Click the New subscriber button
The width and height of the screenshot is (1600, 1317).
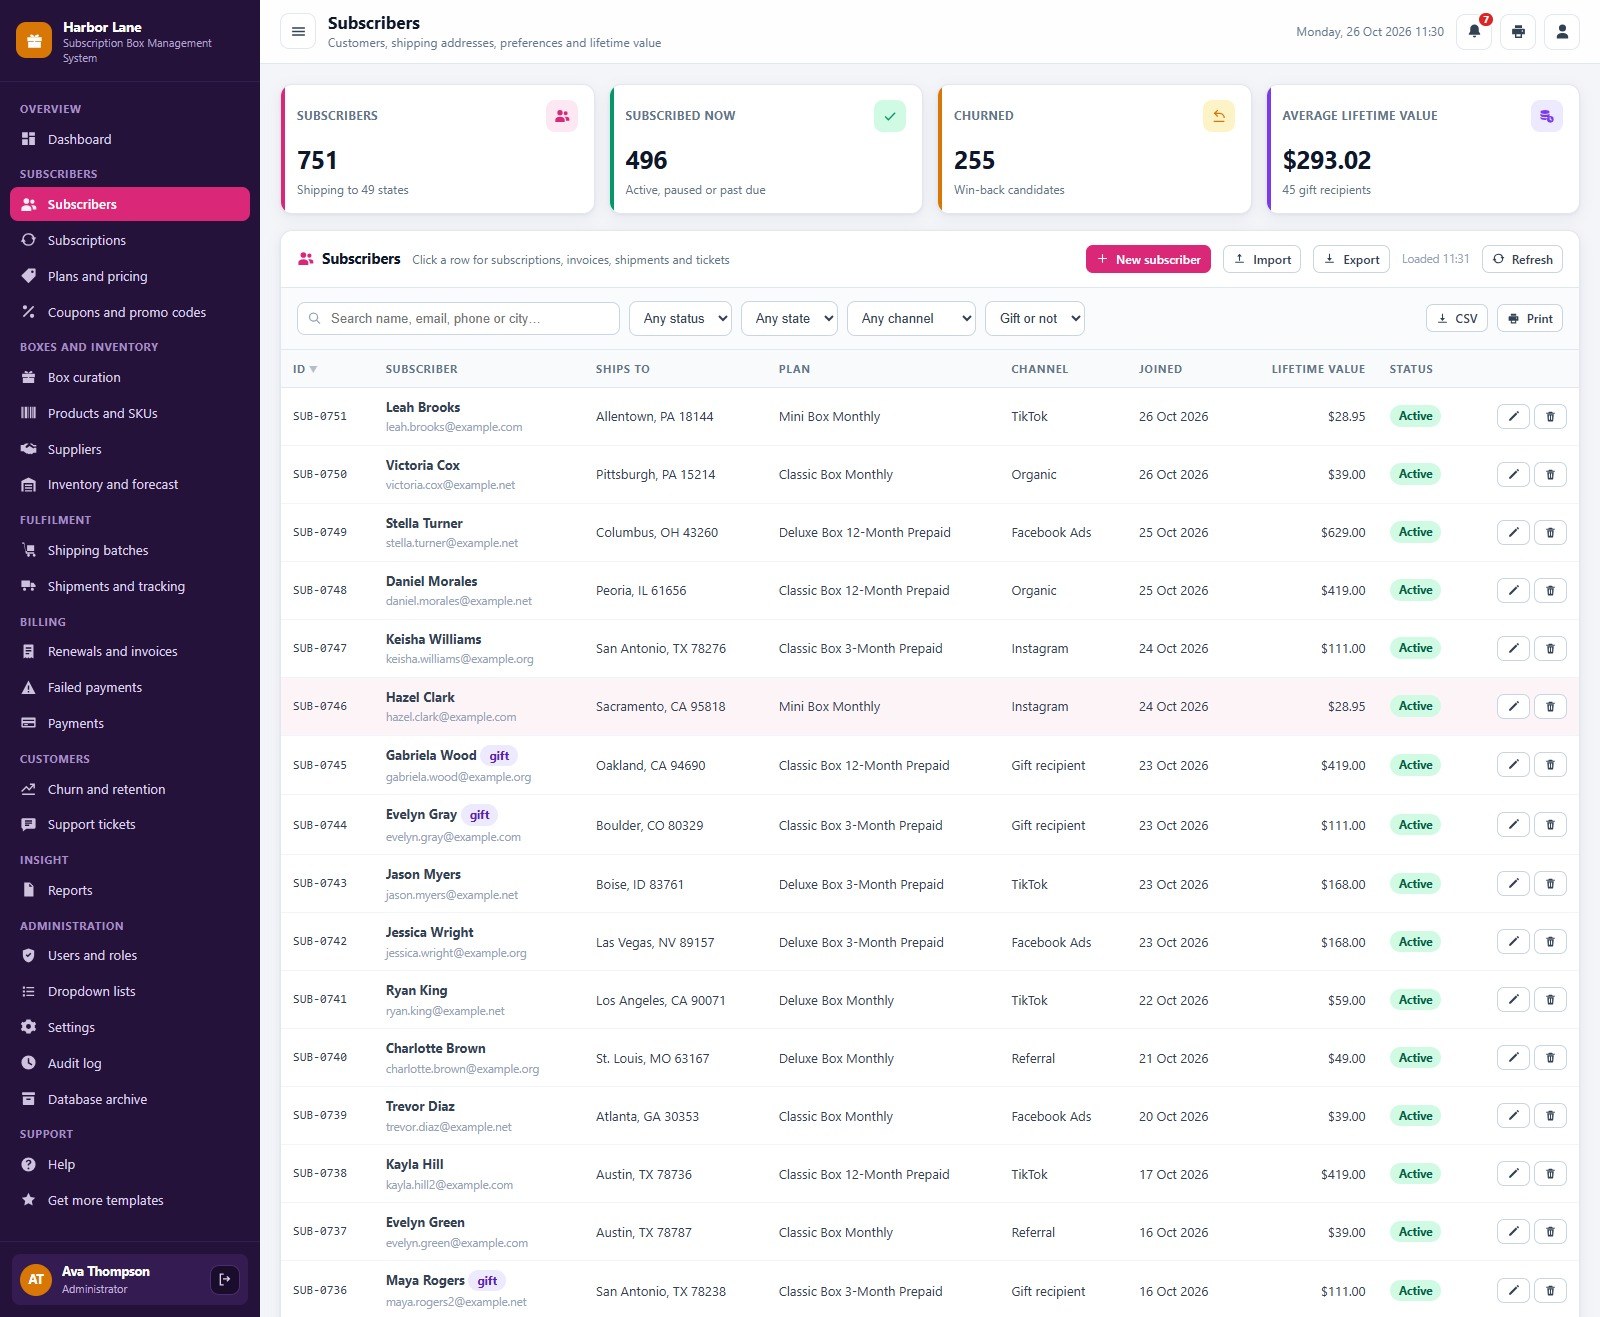[x=1148, y=259]
